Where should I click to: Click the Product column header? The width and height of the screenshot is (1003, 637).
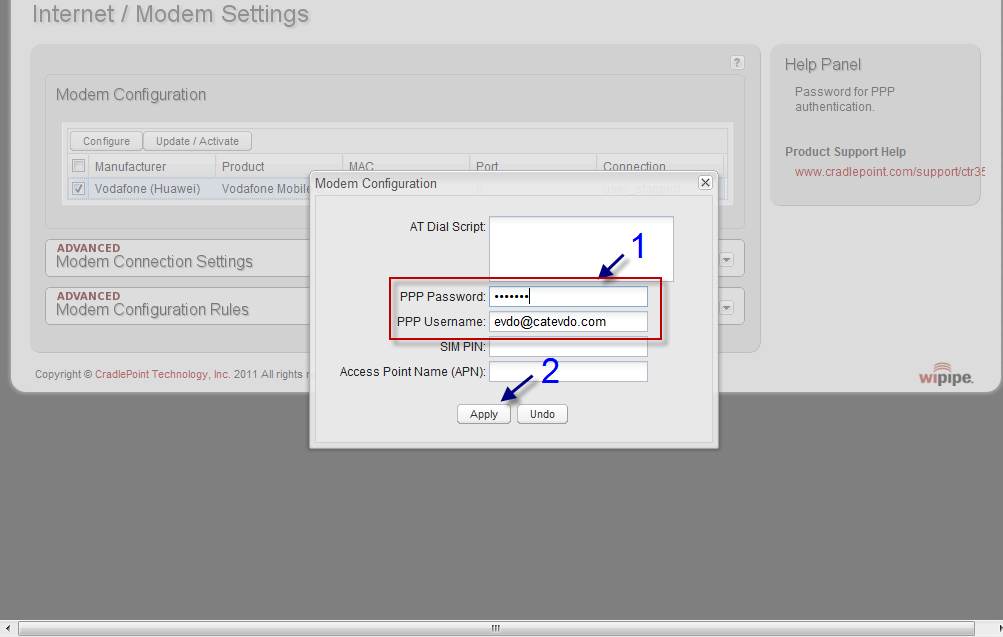(243, 166)
